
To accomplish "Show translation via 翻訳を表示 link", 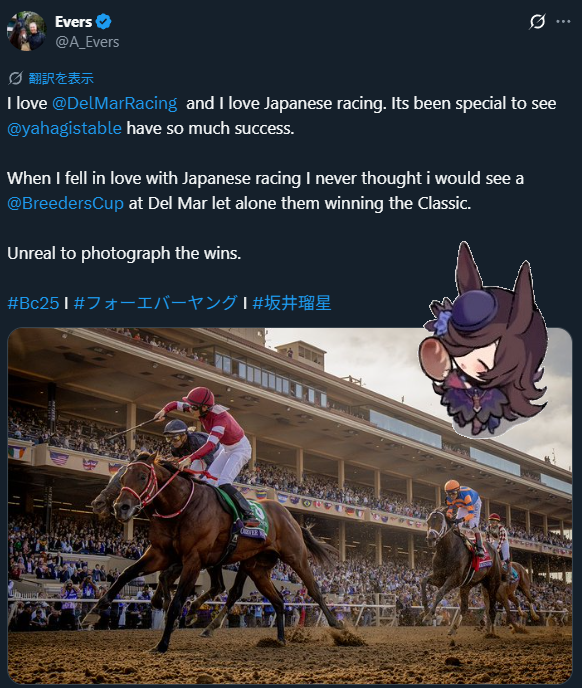I will (61, 79).
